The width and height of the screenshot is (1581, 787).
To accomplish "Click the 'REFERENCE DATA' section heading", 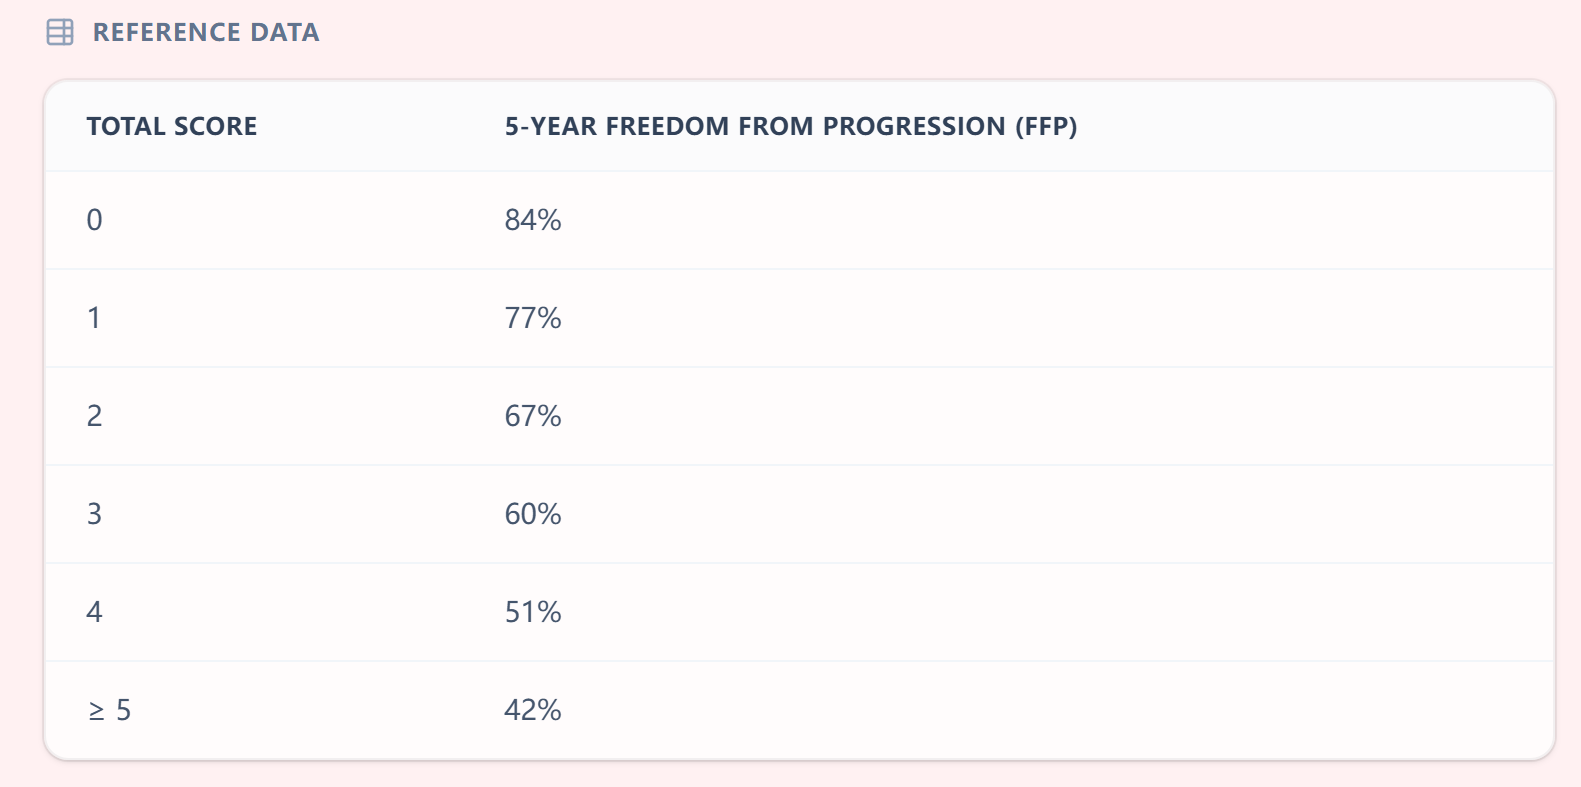I will 205,33.
